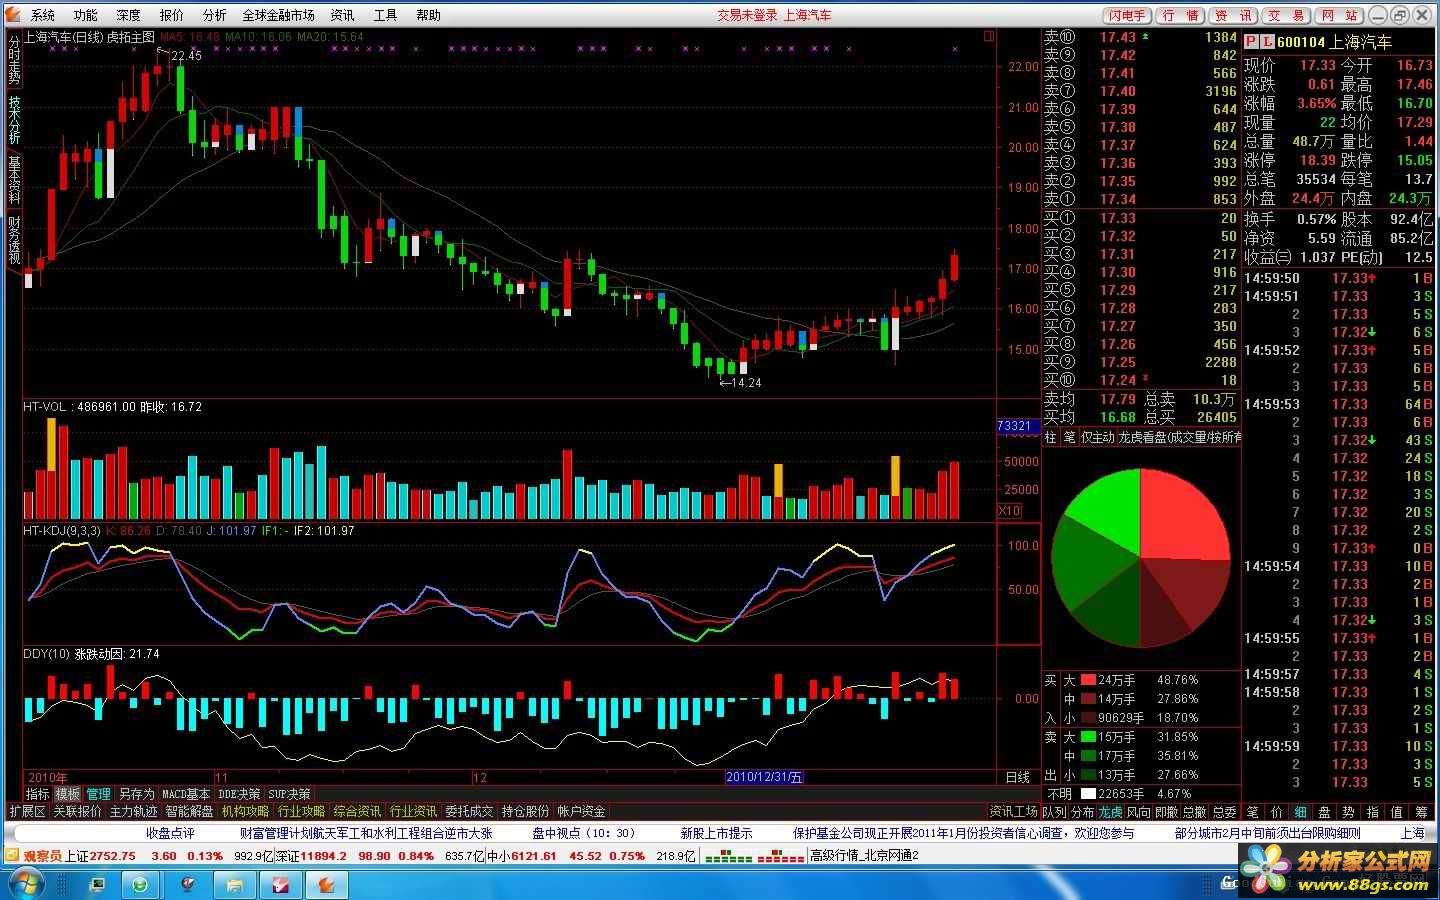Open the 资讯 menu
The image size is (1440, 900).
(342, 15)
